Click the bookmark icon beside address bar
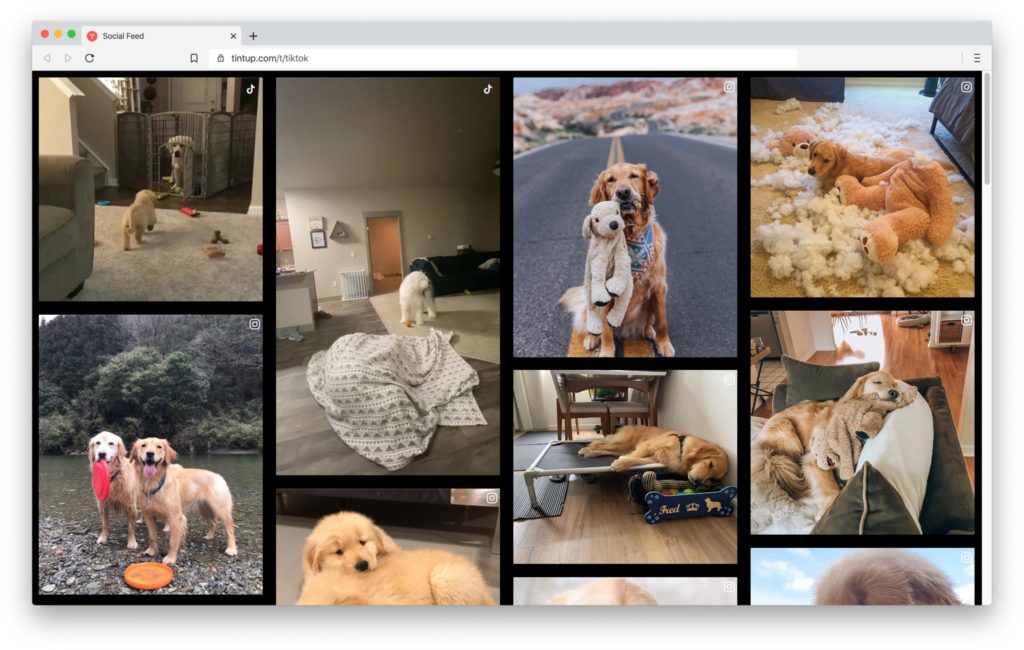The height and width of the screenshot is (650, 1024). click(194, 58)
